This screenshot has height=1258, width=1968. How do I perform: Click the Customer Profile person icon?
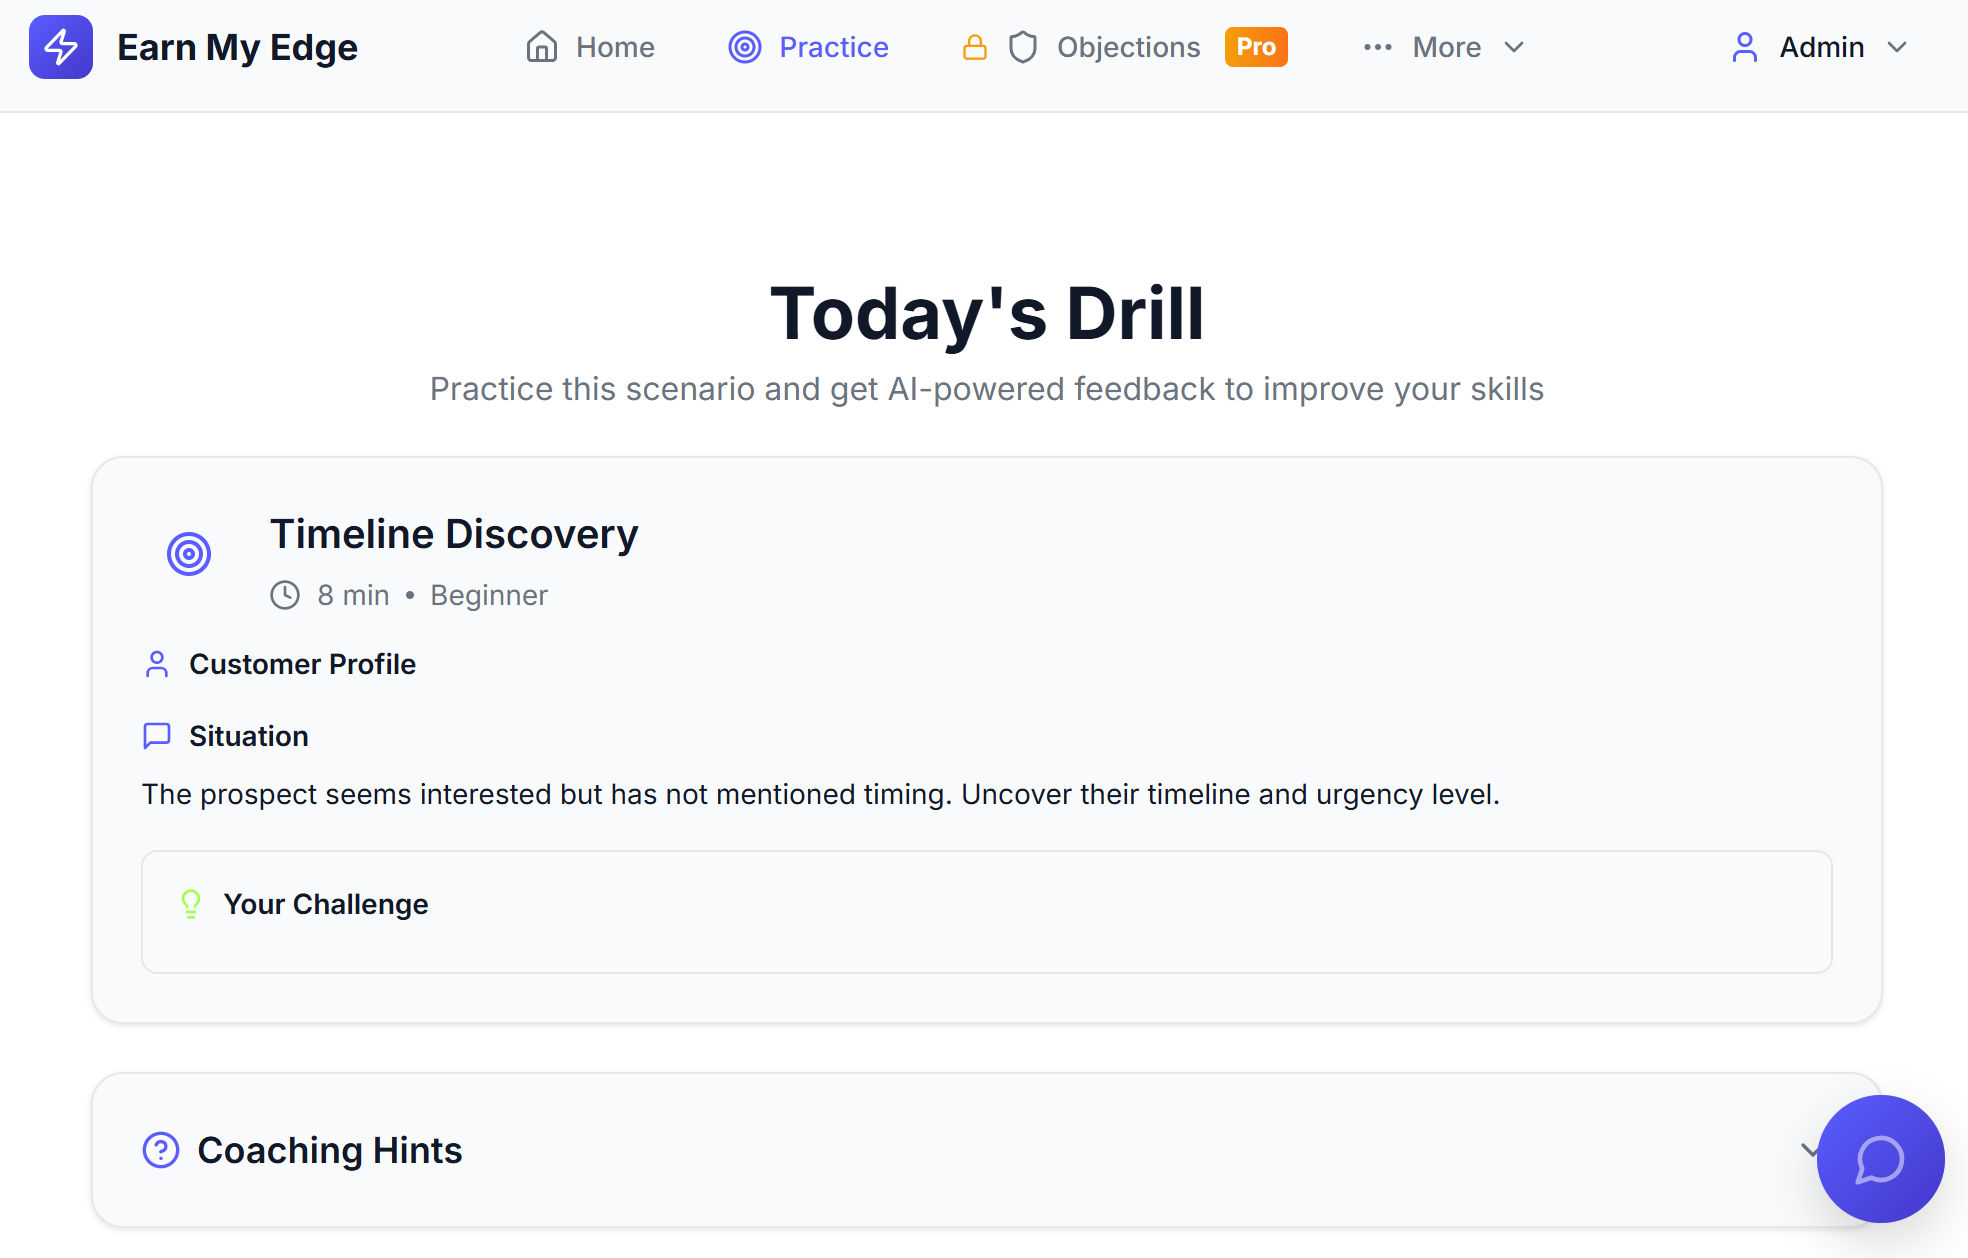click(157, 663)
